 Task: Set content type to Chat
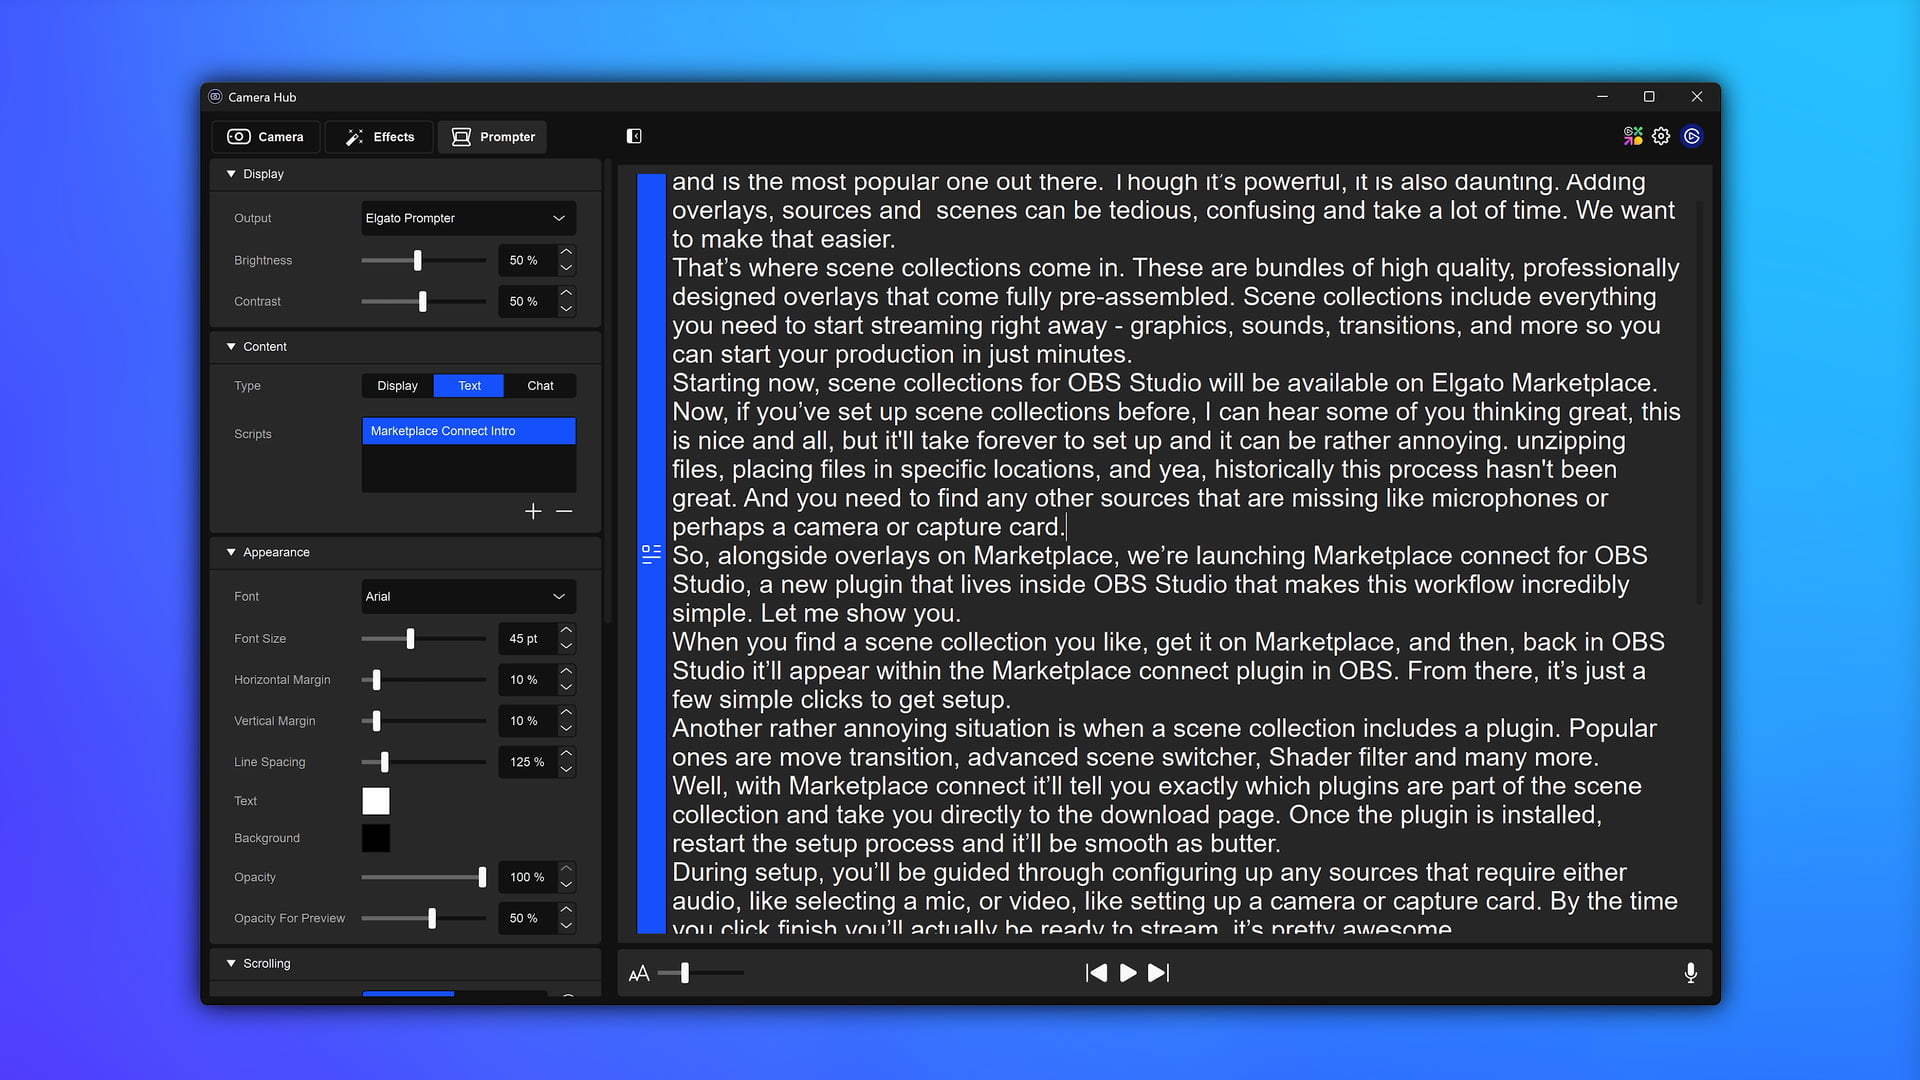tap(540, 386)
